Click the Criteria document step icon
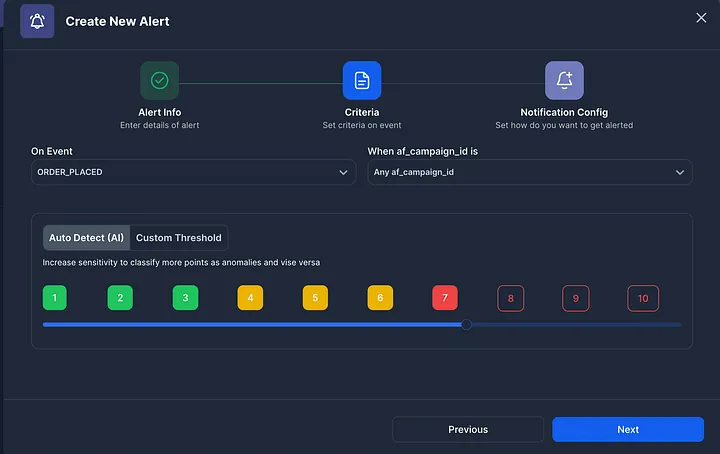The width and height of the screenshot is (720, 454). pos(362,80)
